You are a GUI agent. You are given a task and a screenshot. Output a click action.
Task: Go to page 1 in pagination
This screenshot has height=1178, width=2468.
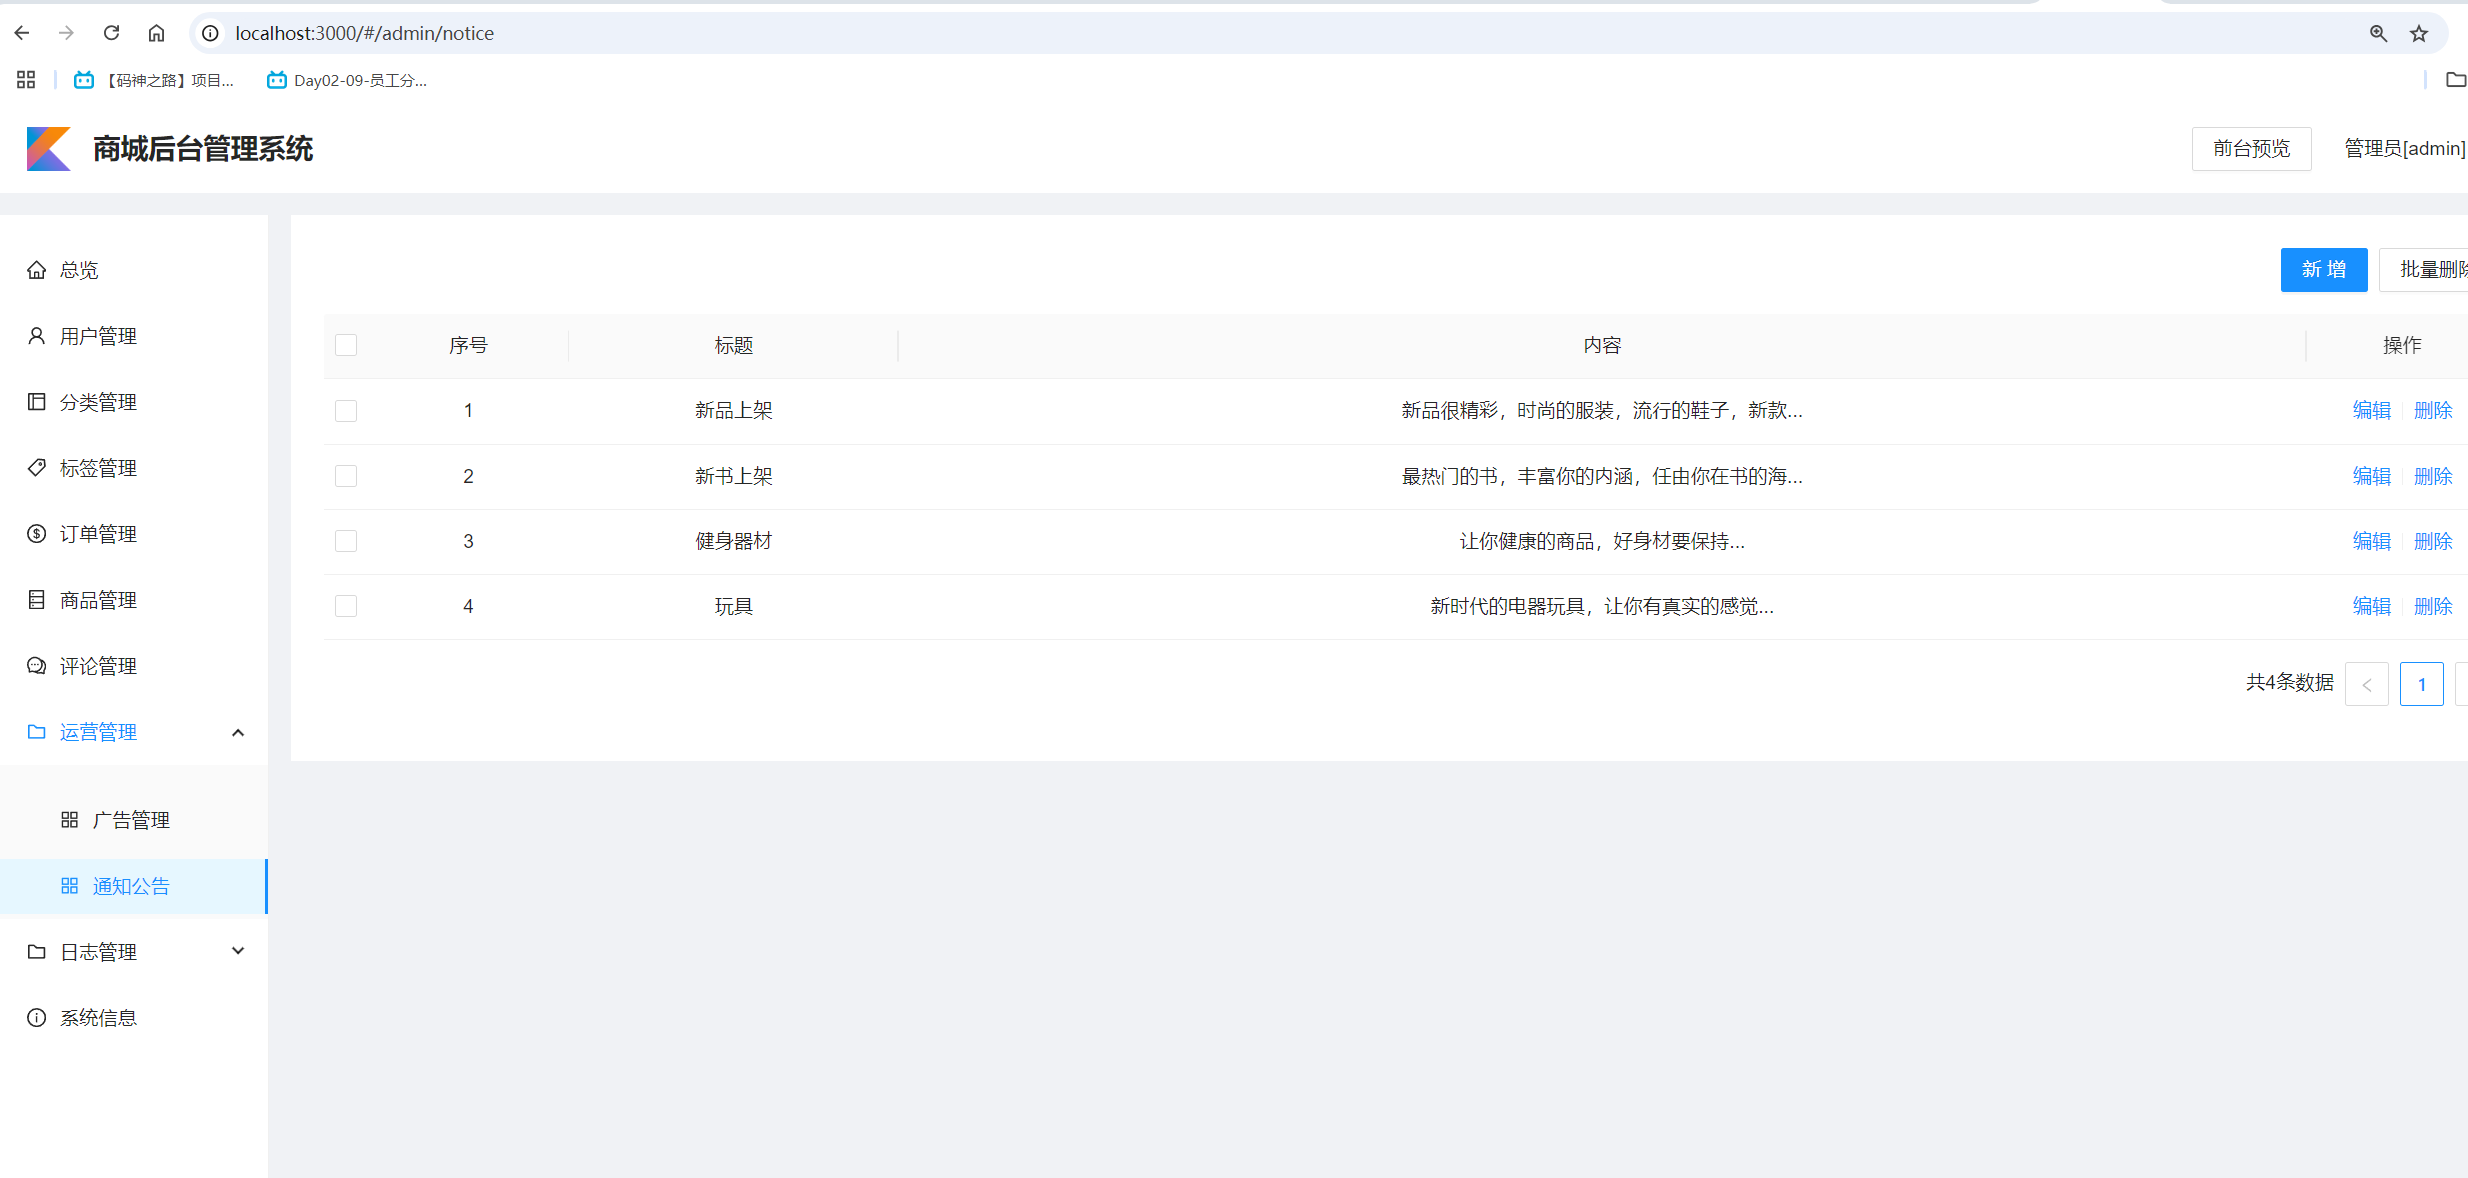(2421, 683)
